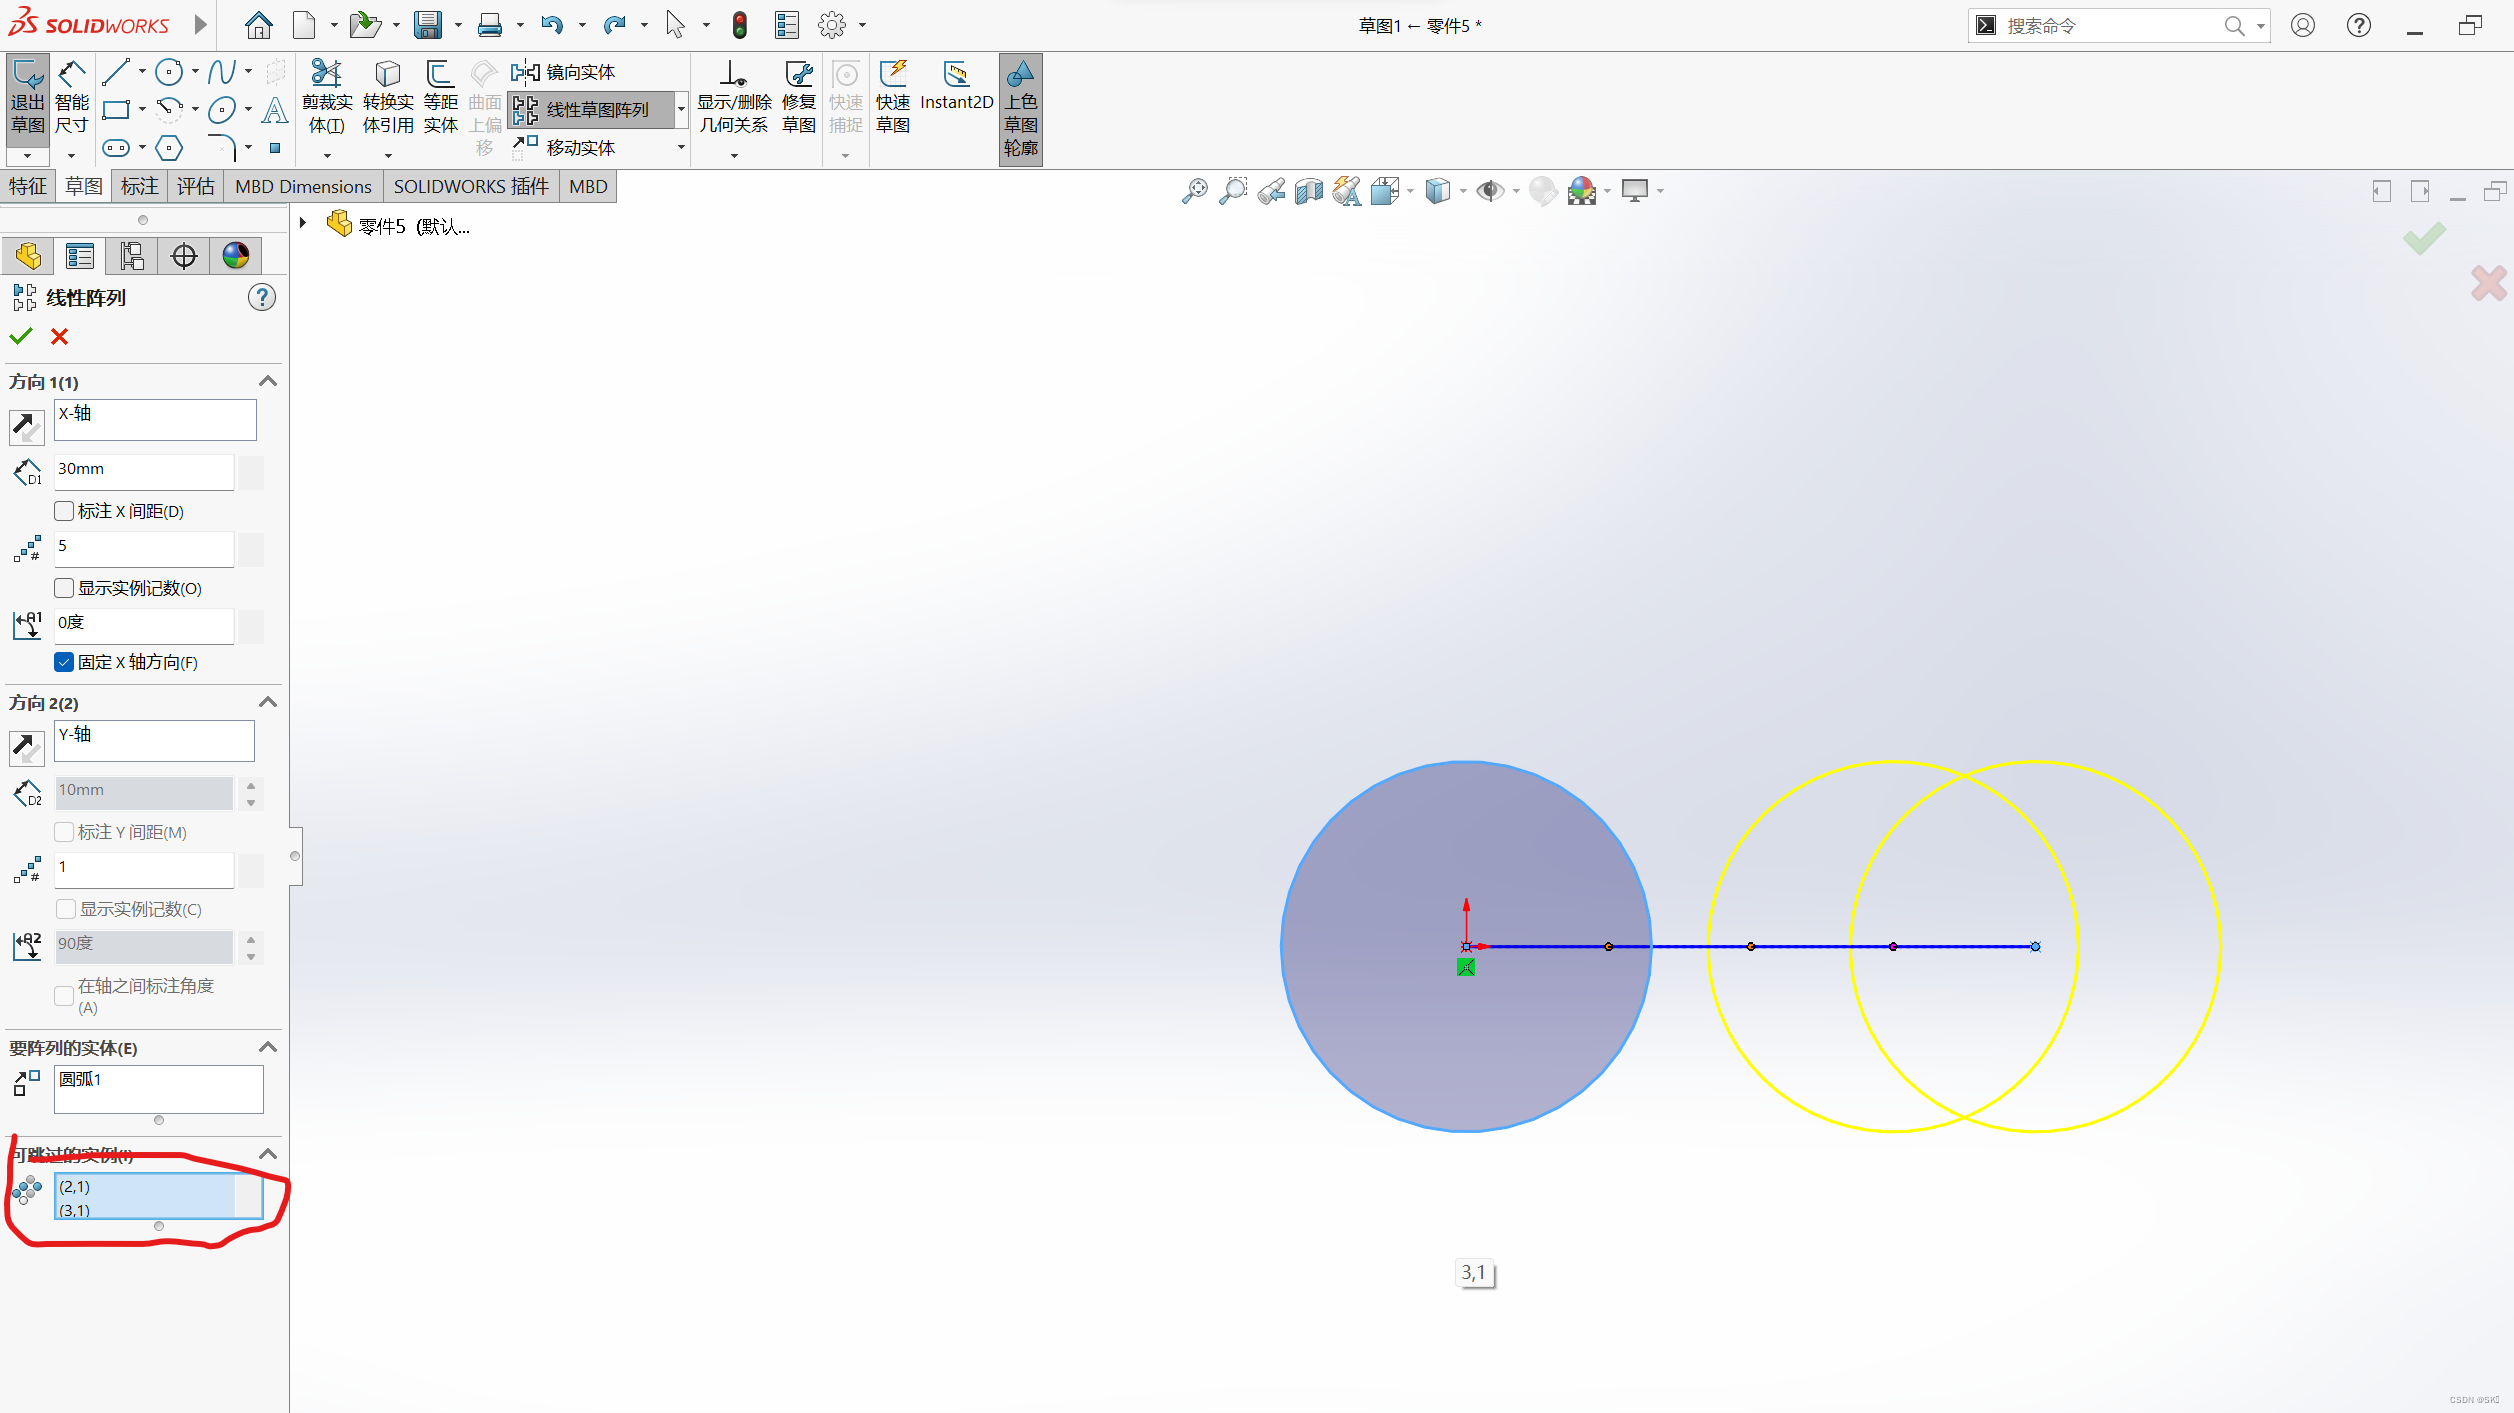Image resolution: width=2514 pixels, height=1413 pixels.
Task: Open the 线性草图阵列 dropdown arrow
Action: pos(681,109)
